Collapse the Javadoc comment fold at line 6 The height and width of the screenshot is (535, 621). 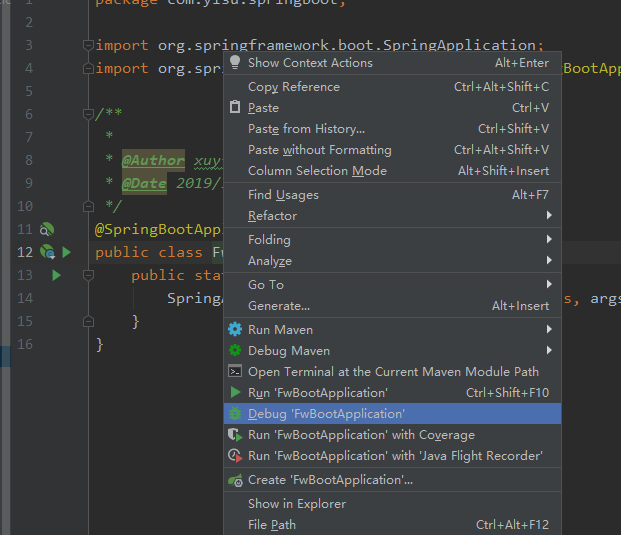point(89,114)
